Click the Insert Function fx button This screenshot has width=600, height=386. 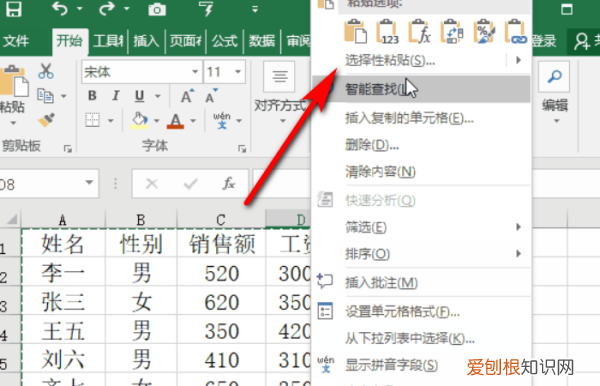[x=228, y=184]
